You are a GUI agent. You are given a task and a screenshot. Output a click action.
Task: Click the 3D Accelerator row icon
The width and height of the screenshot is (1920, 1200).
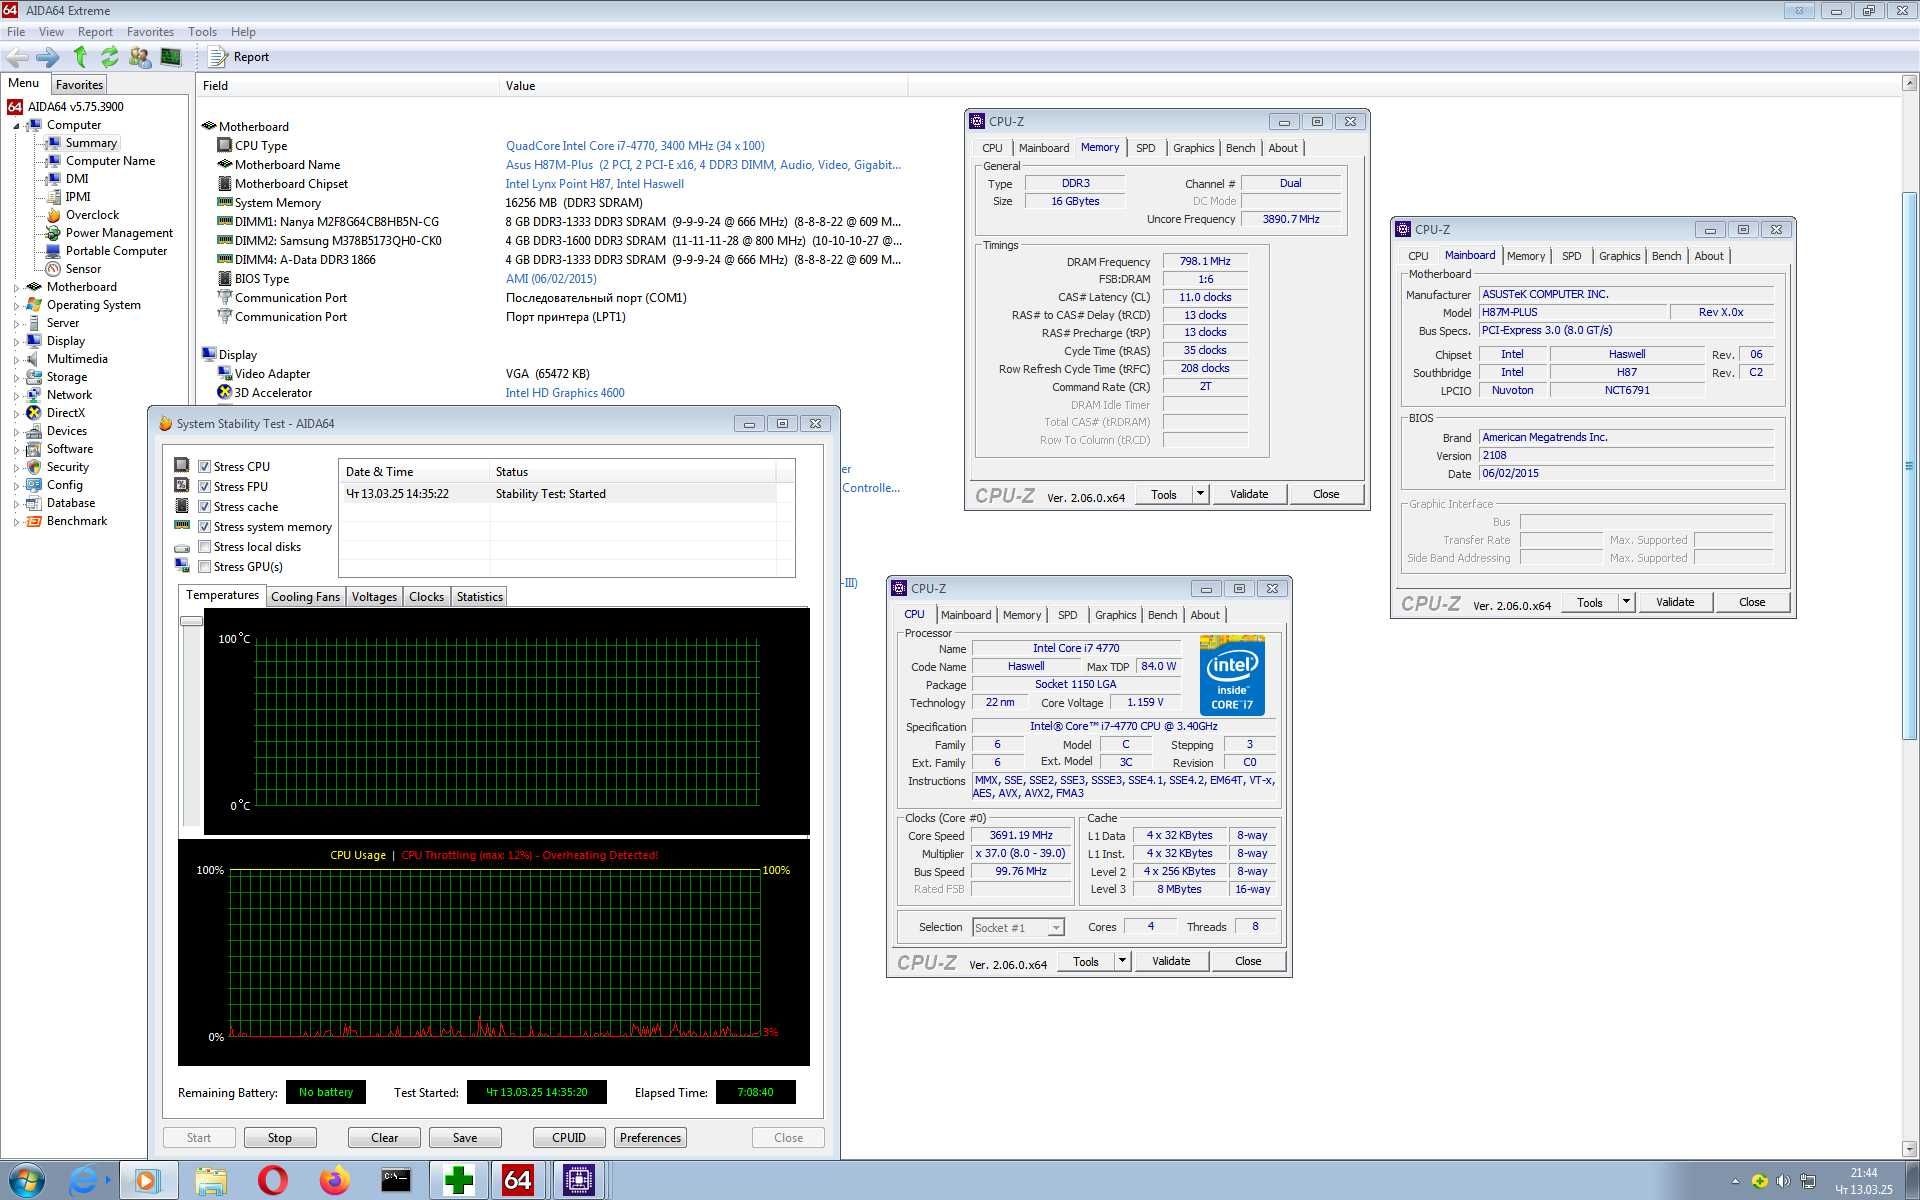(x=225, y=393)
